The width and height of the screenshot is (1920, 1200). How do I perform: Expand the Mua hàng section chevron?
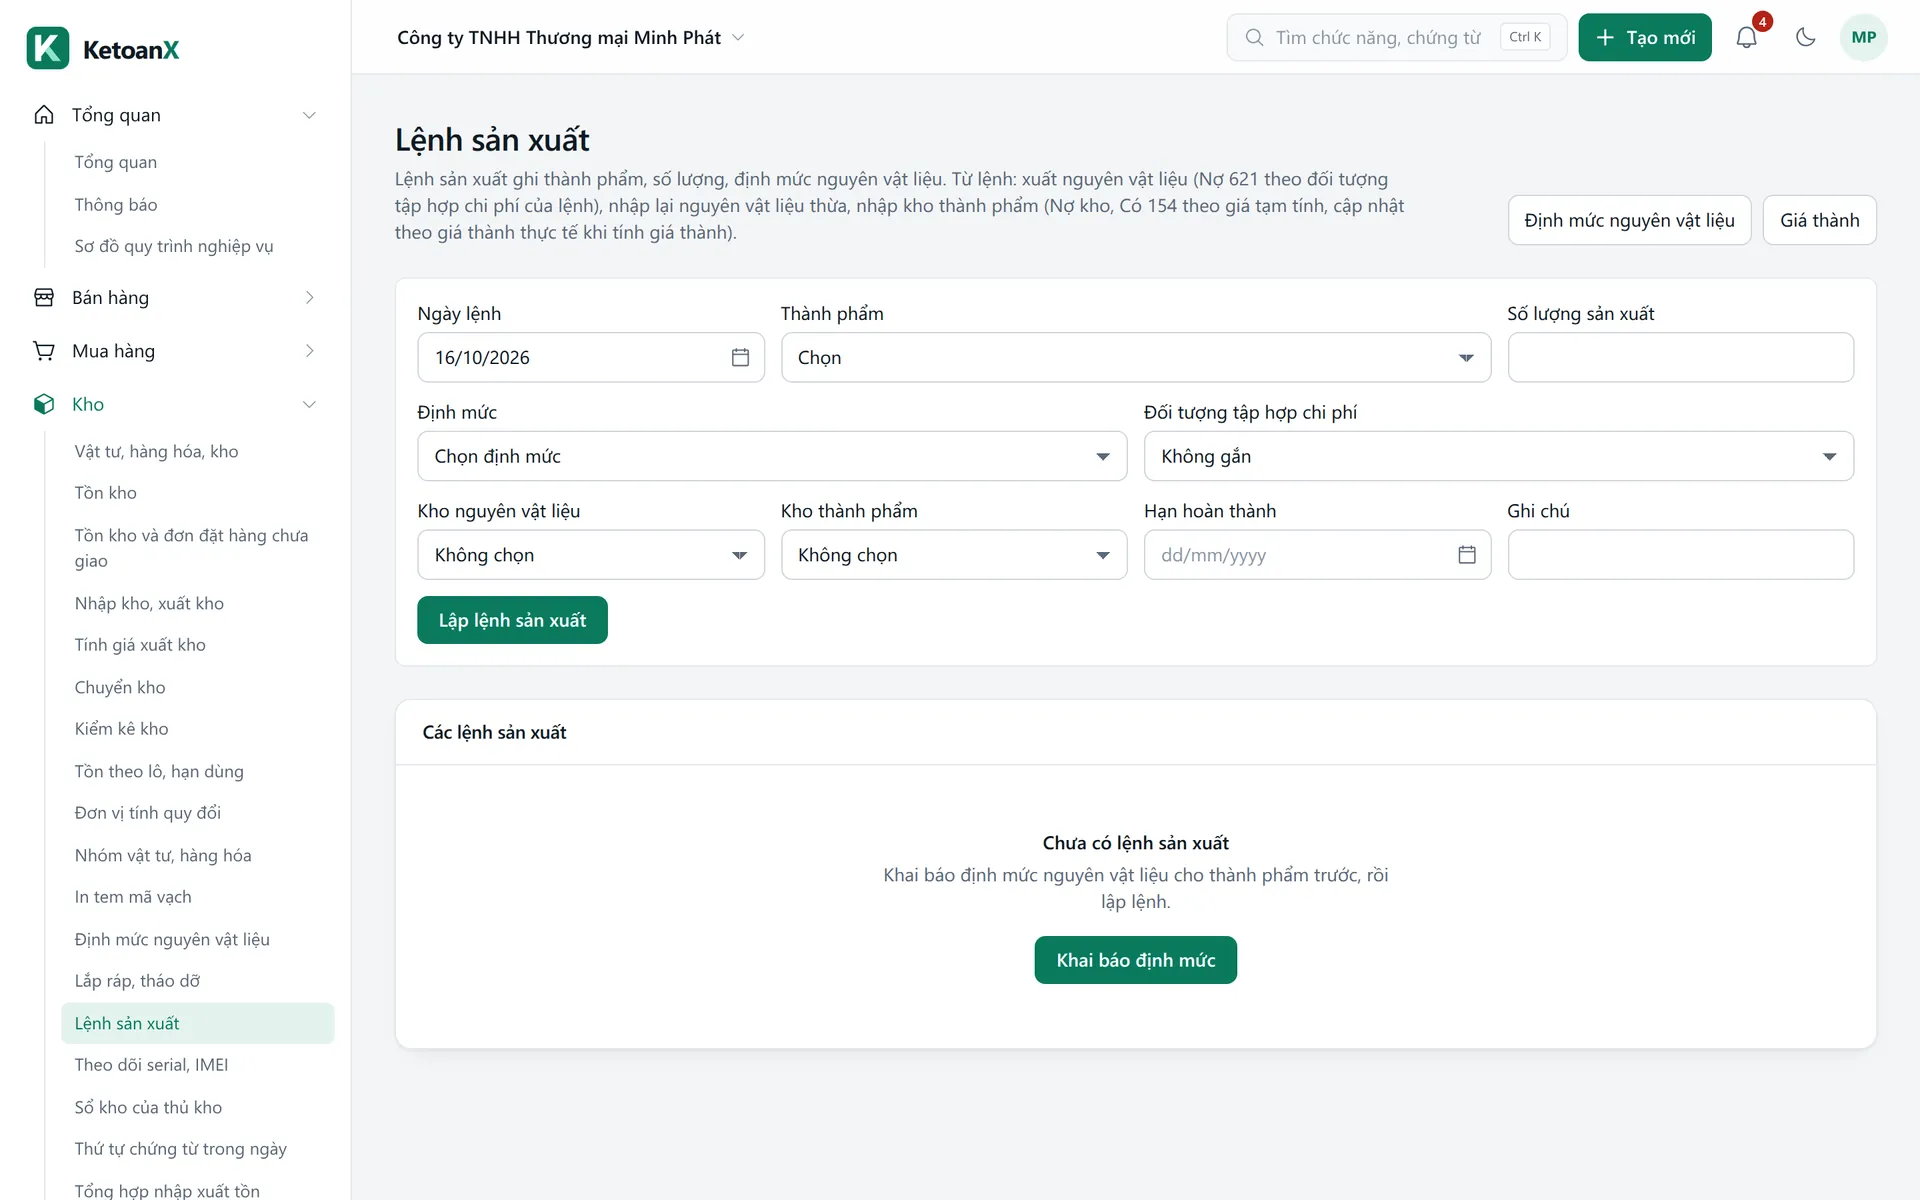[x=309, y=351]
